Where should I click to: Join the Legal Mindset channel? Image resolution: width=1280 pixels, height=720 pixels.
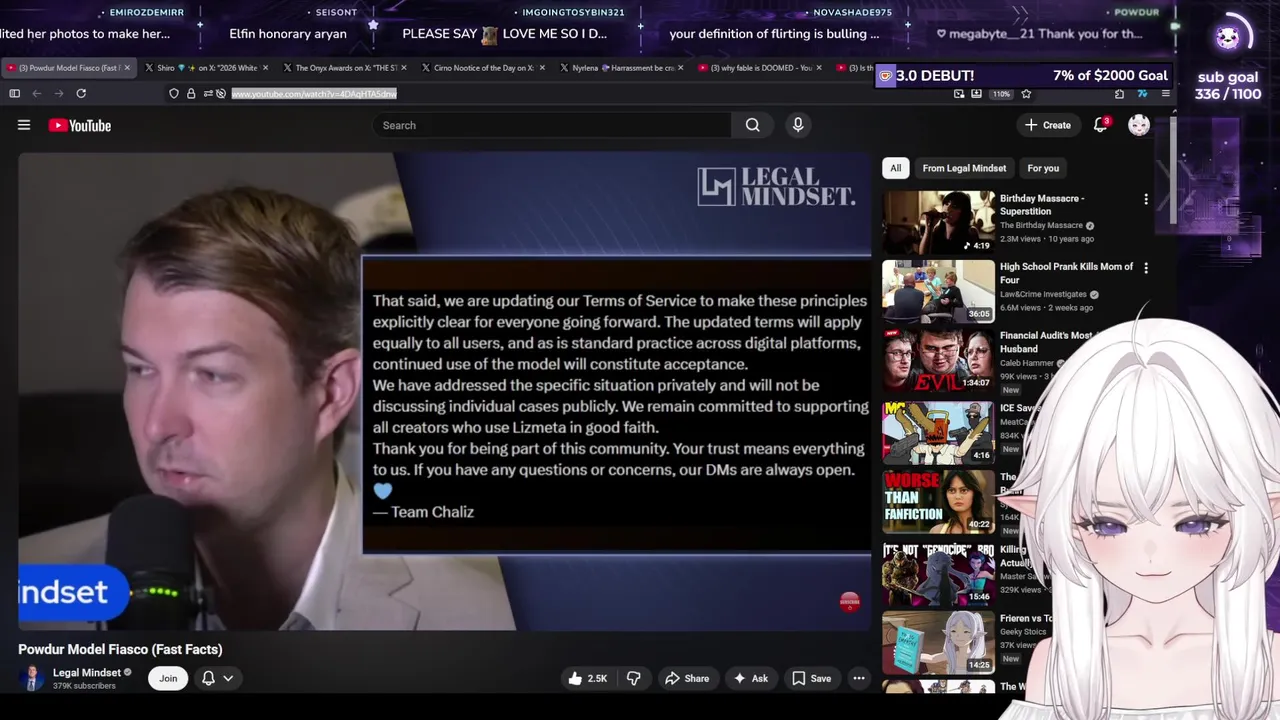click(x=168, y=678)
